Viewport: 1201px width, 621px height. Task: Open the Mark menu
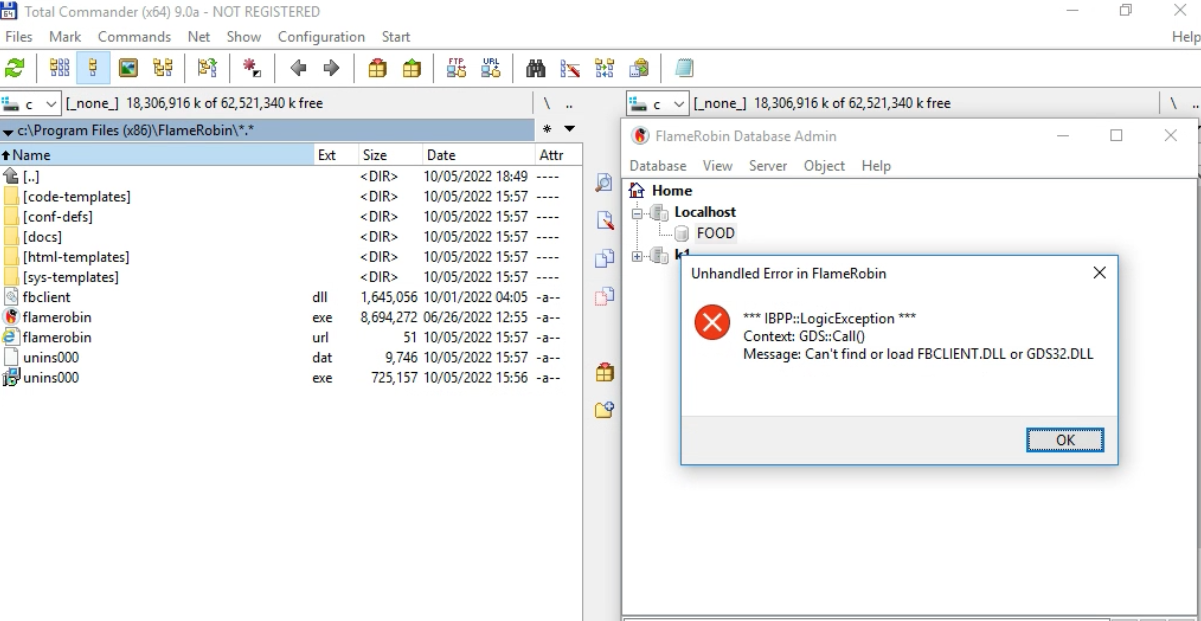[x=65, y=36]
